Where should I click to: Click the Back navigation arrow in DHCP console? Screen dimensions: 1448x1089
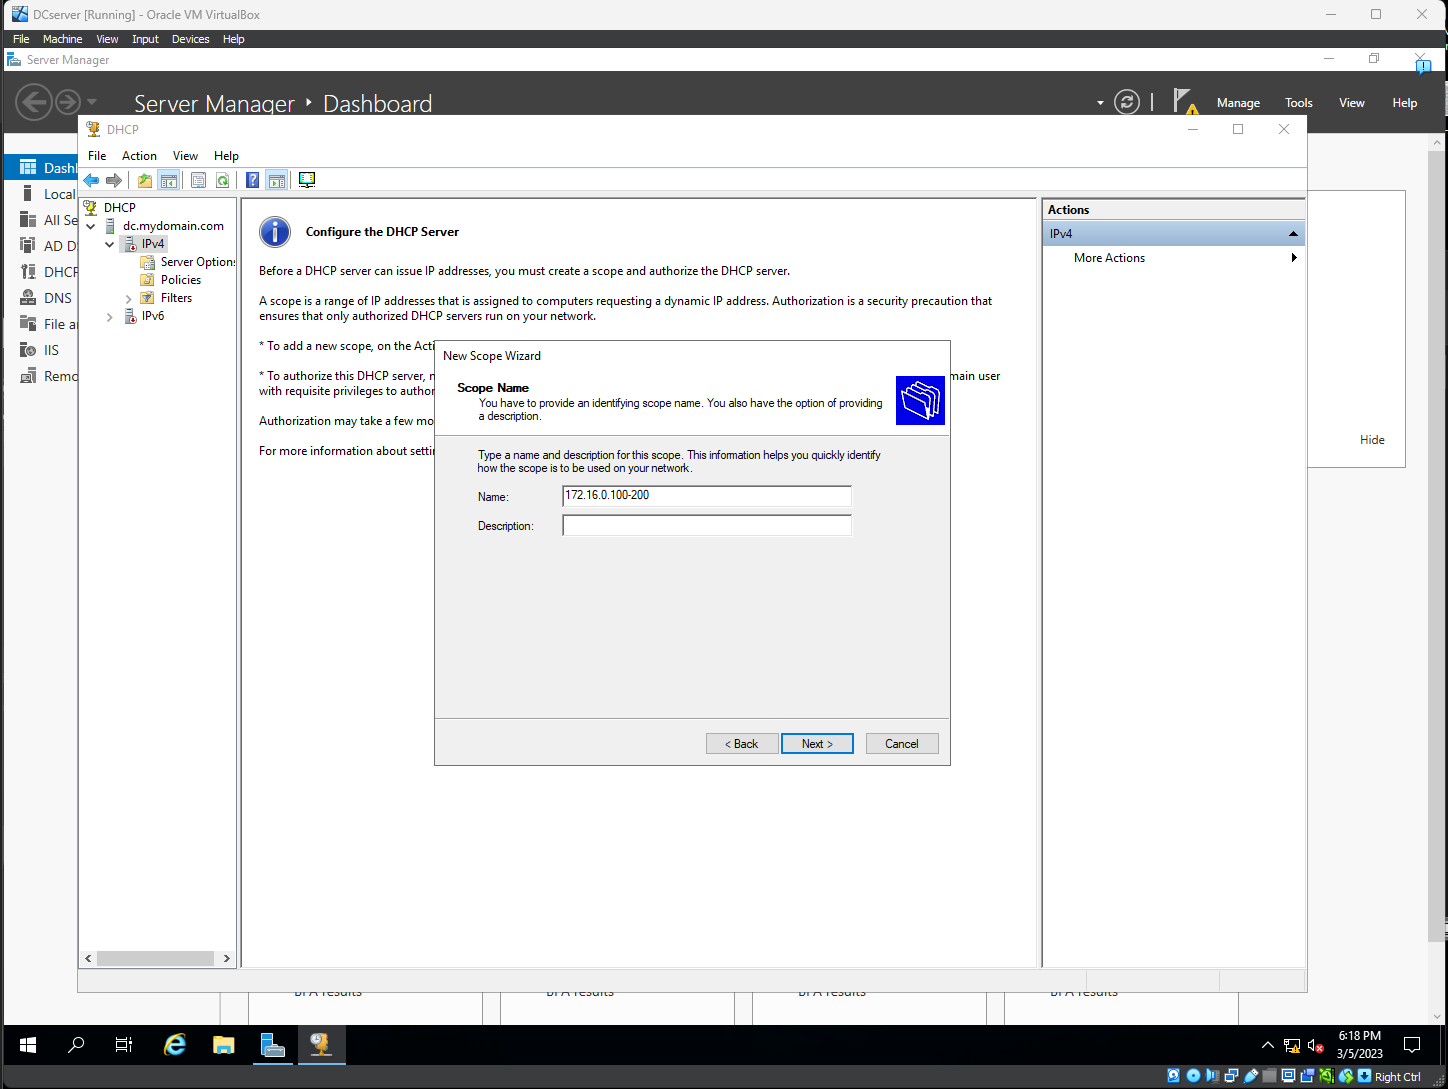(91, 180)
